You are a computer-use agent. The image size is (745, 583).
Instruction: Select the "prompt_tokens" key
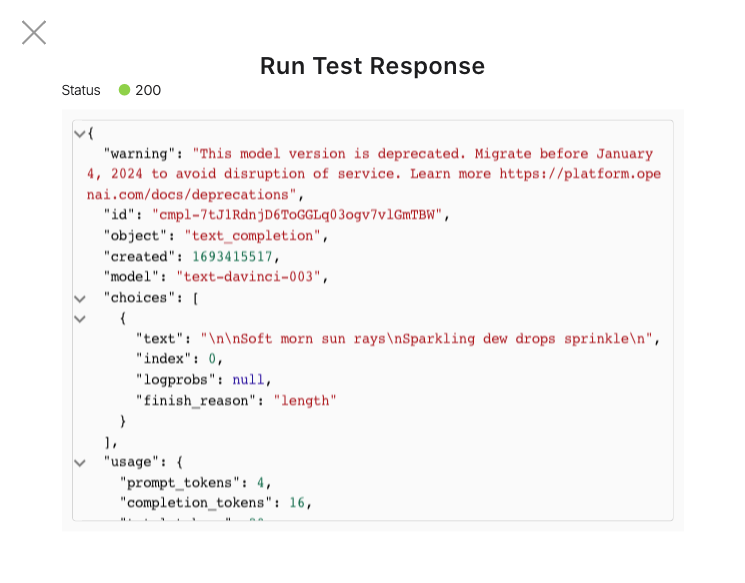[x=180, y=483]
